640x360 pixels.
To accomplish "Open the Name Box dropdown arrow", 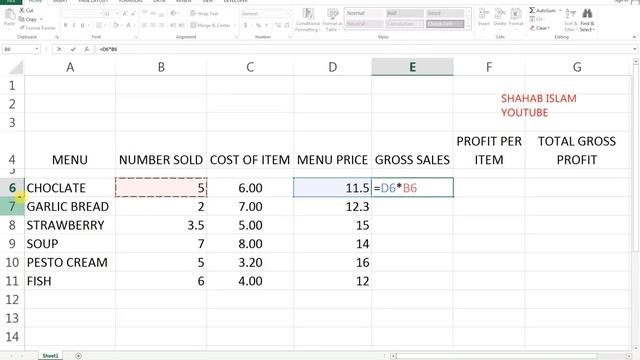I will [x=37, y=49].
